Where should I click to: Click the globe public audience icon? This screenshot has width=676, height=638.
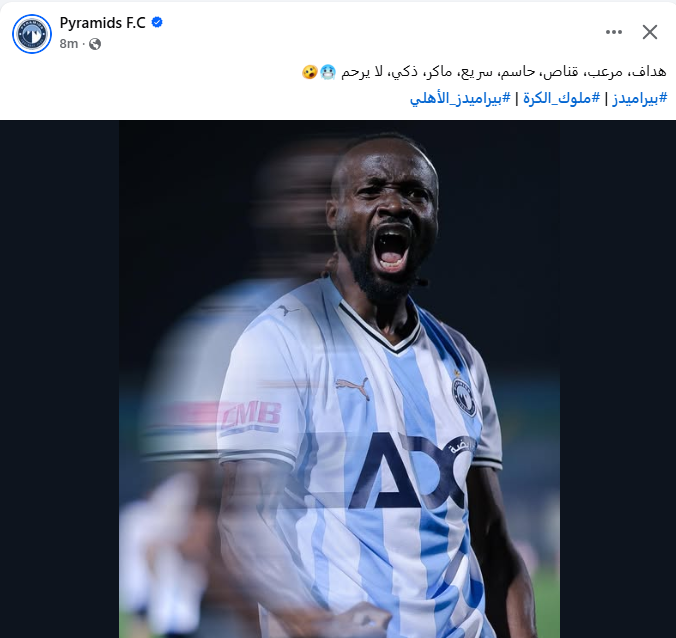95,44
